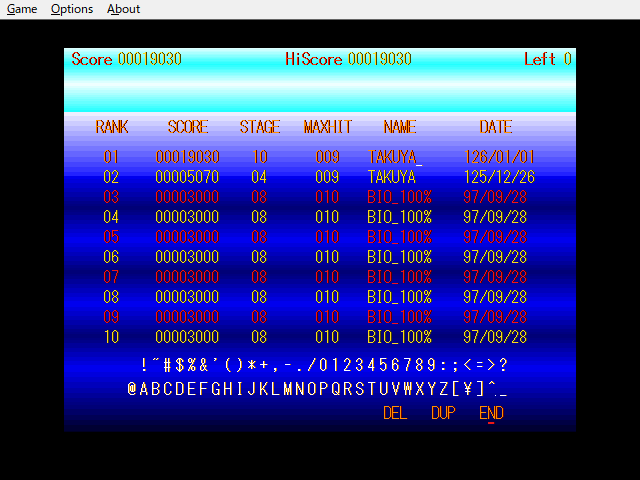
Task: Click the NAME column header
Action: tap(400, 127)
